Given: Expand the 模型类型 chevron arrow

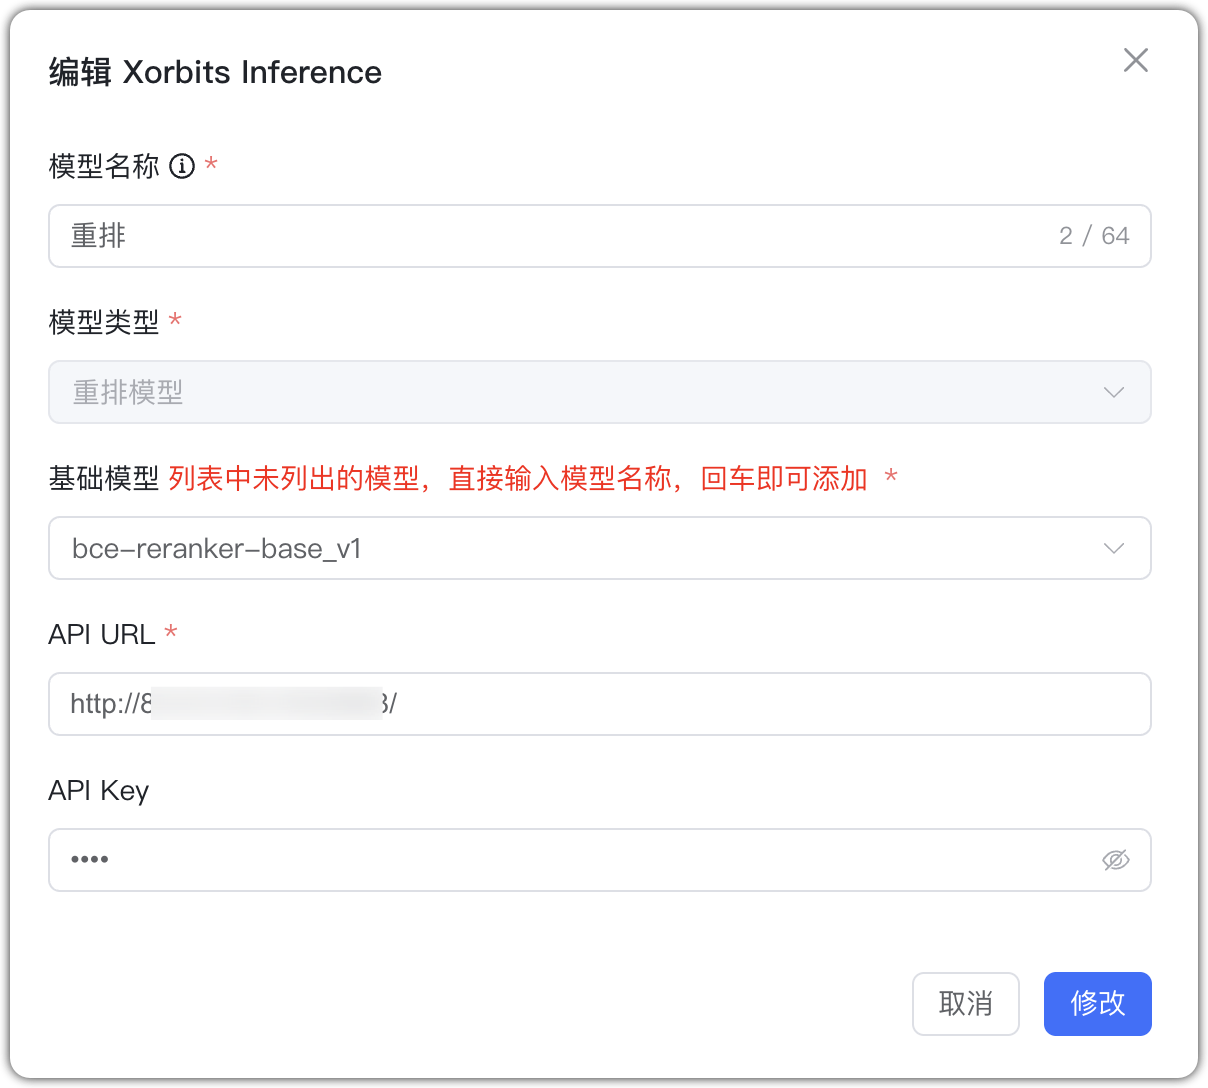Looking at the screenshot, I should 1114,392.
